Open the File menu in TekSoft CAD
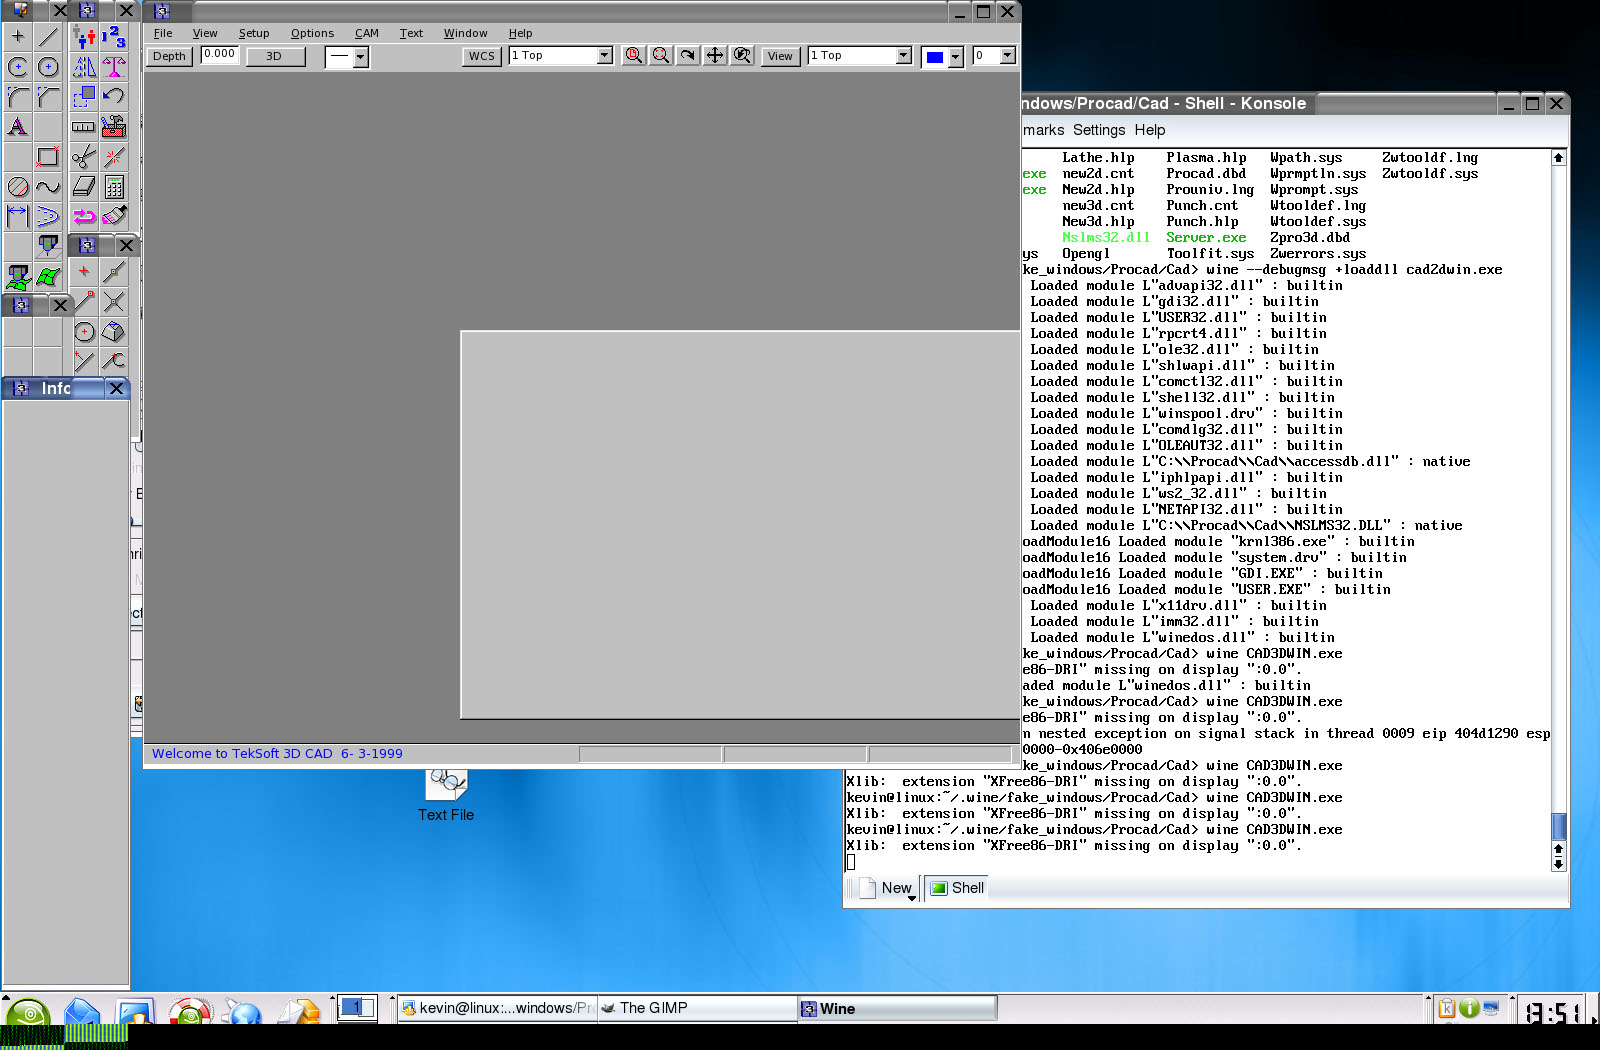 (163, 33)
